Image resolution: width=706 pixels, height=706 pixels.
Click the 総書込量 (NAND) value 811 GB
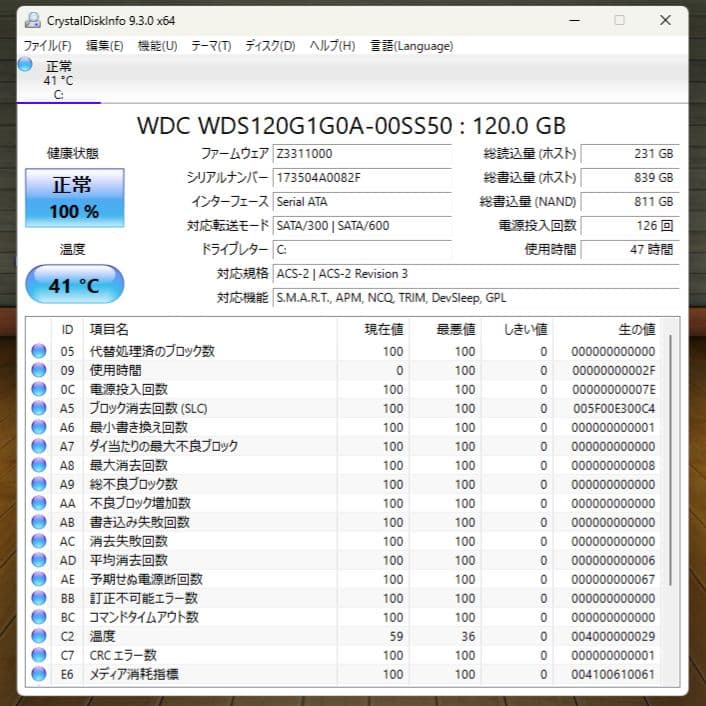click(x=630, y=202)
